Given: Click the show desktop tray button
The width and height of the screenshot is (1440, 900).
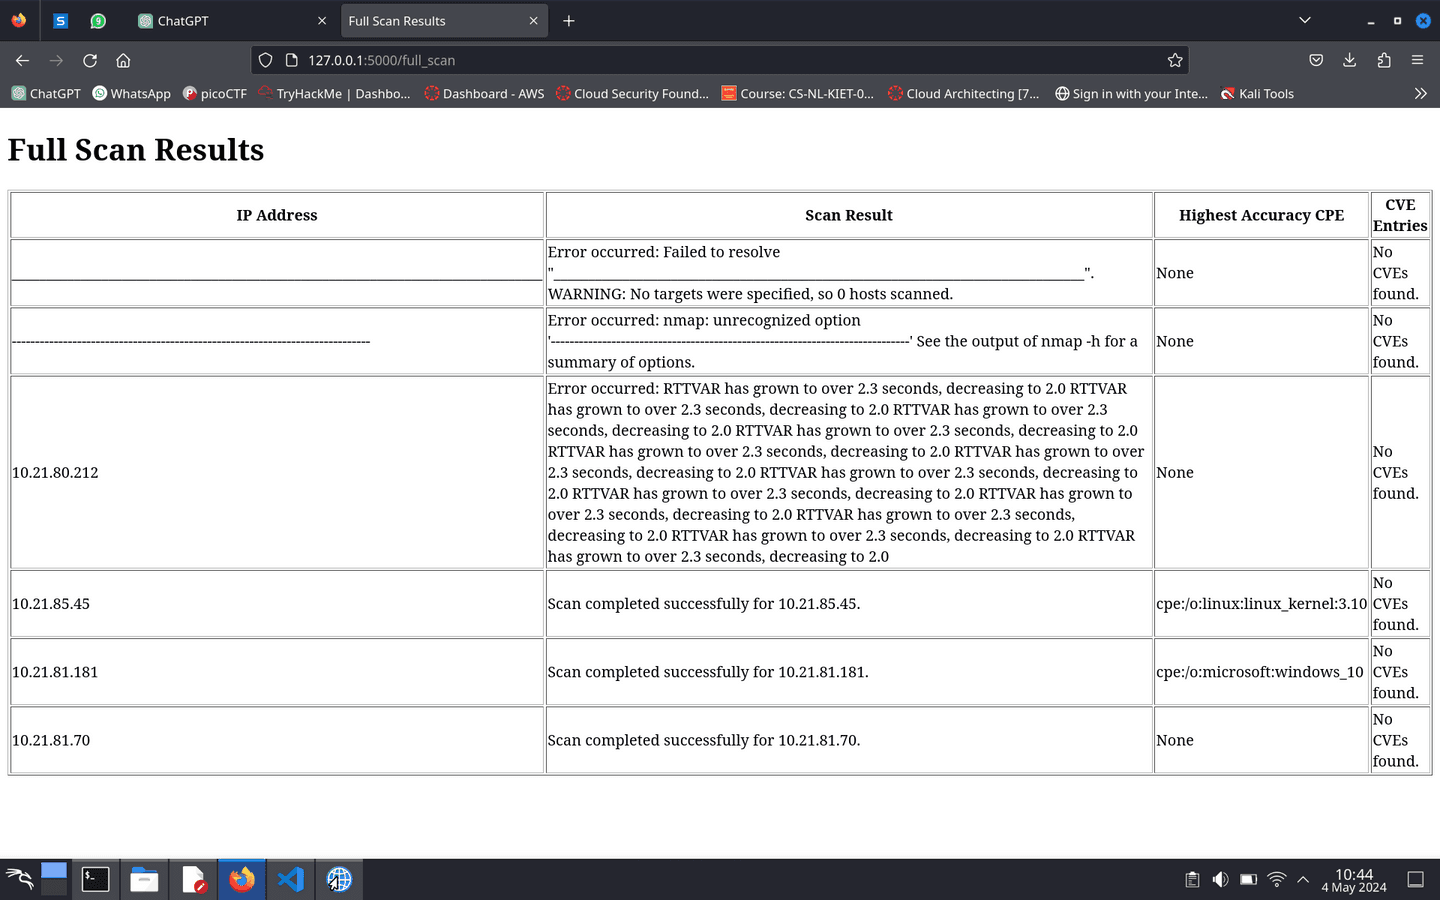Looking at the screenshot, I should pos(1416,880).
